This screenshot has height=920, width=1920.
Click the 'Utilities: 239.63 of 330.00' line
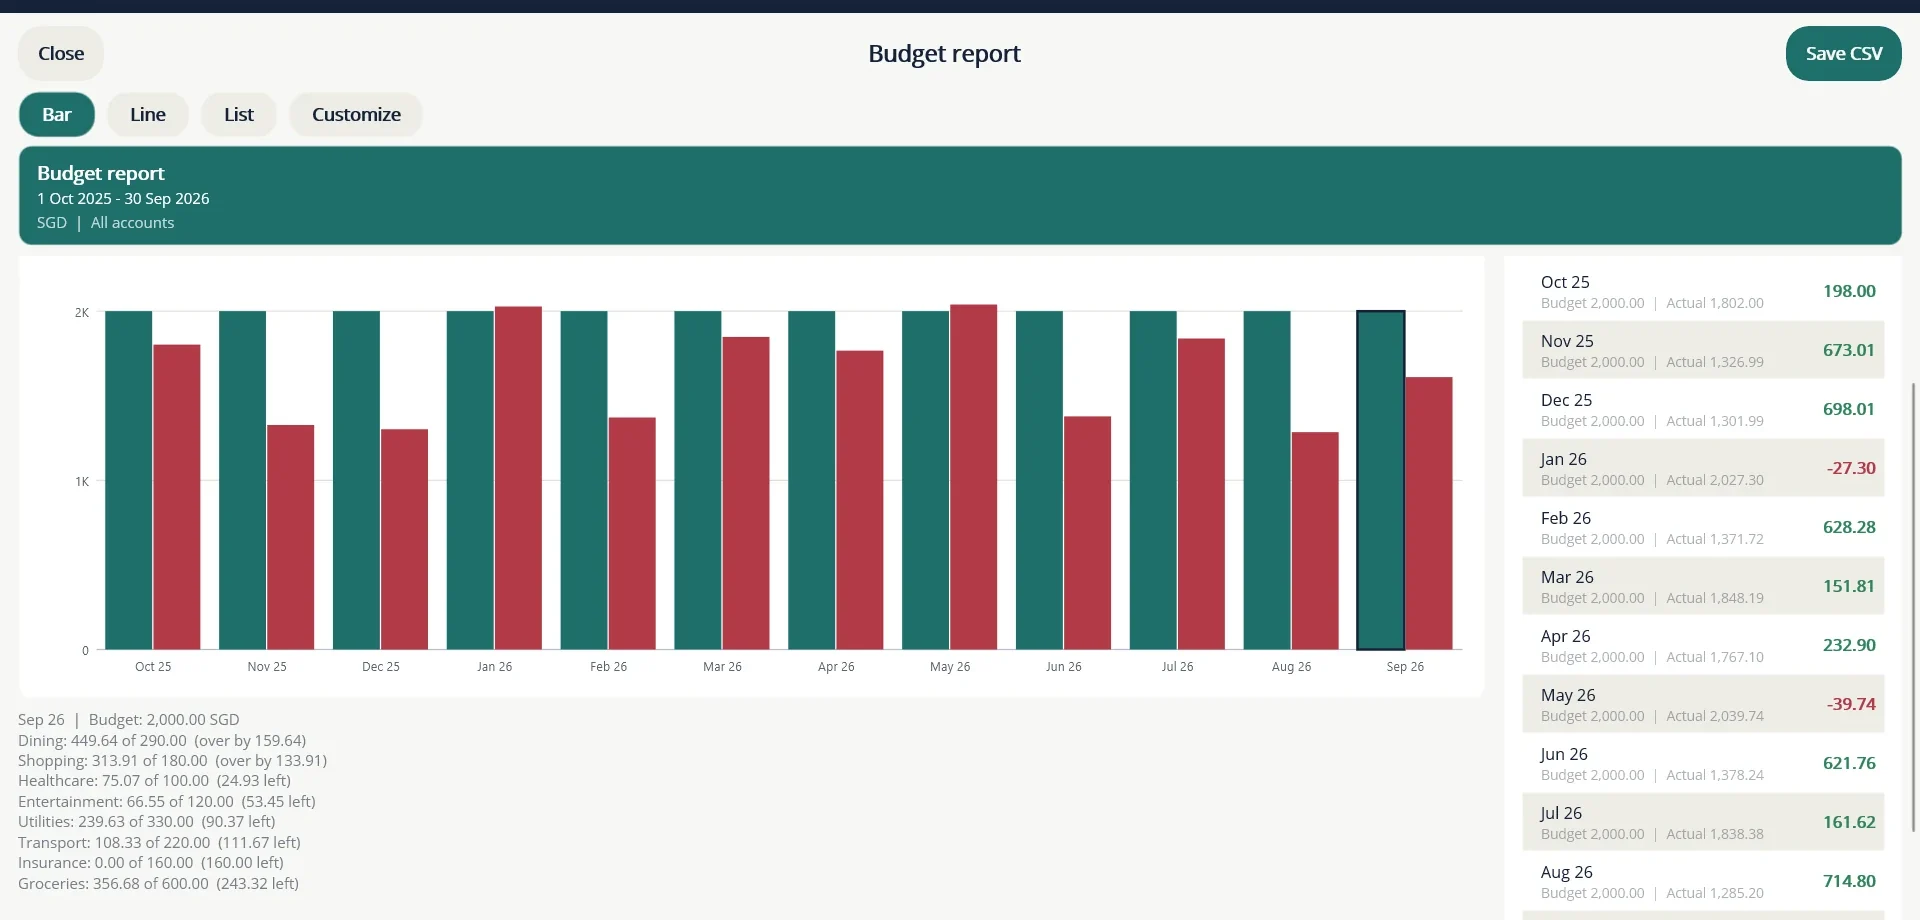pos(146,822)
